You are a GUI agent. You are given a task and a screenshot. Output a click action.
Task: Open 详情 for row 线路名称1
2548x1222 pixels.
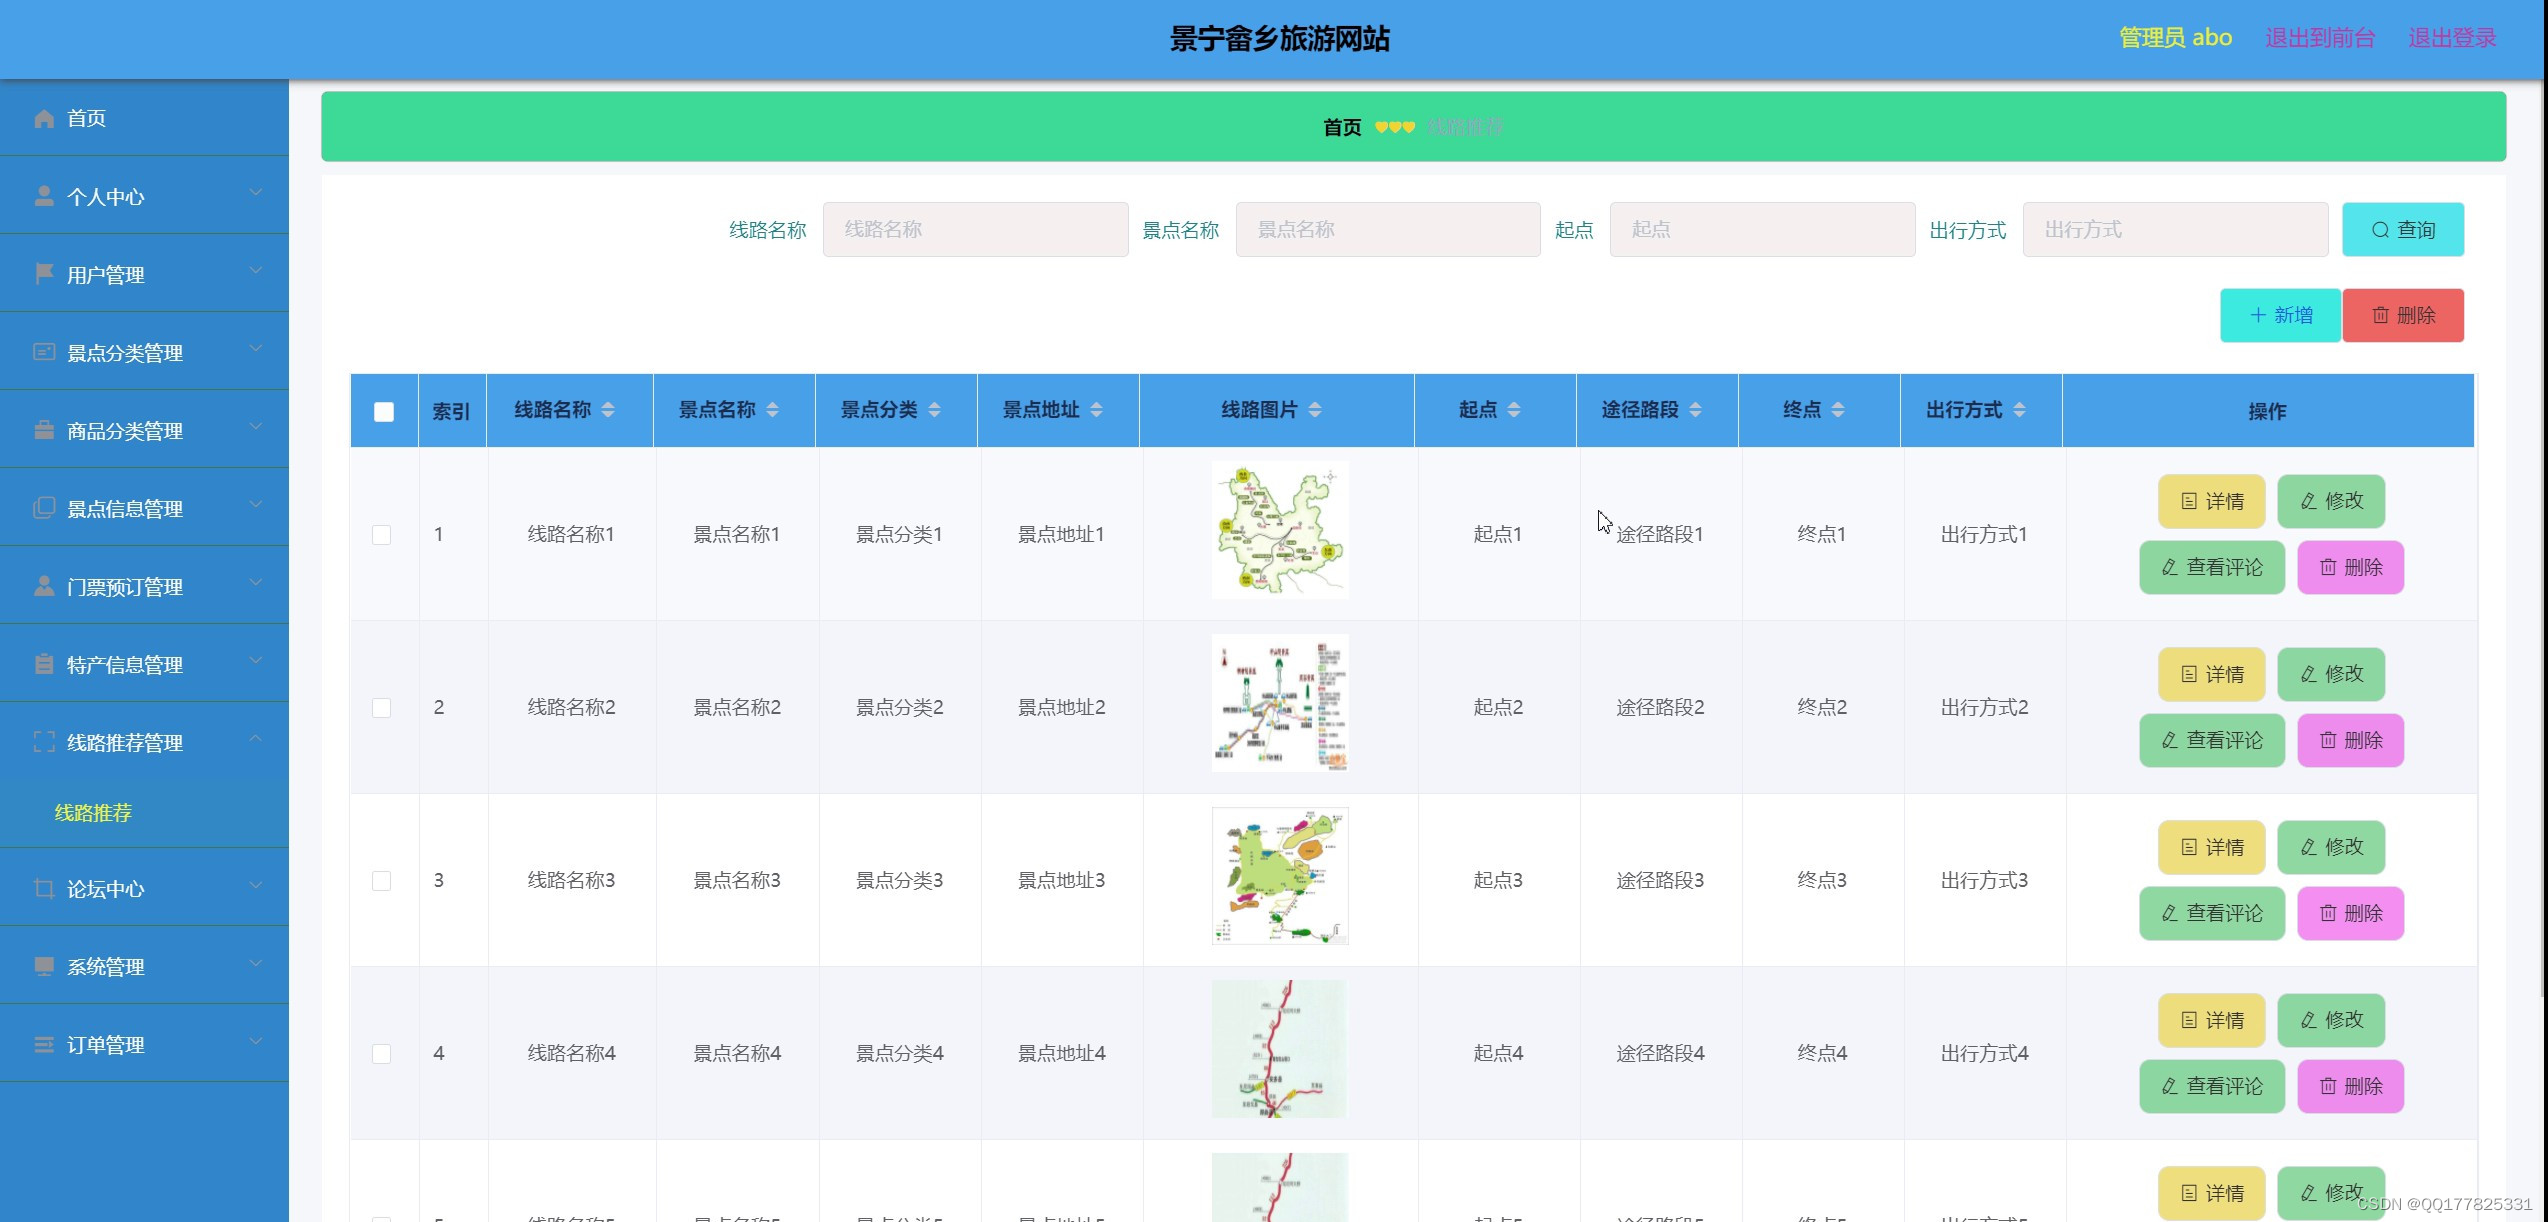point(2212,501)
